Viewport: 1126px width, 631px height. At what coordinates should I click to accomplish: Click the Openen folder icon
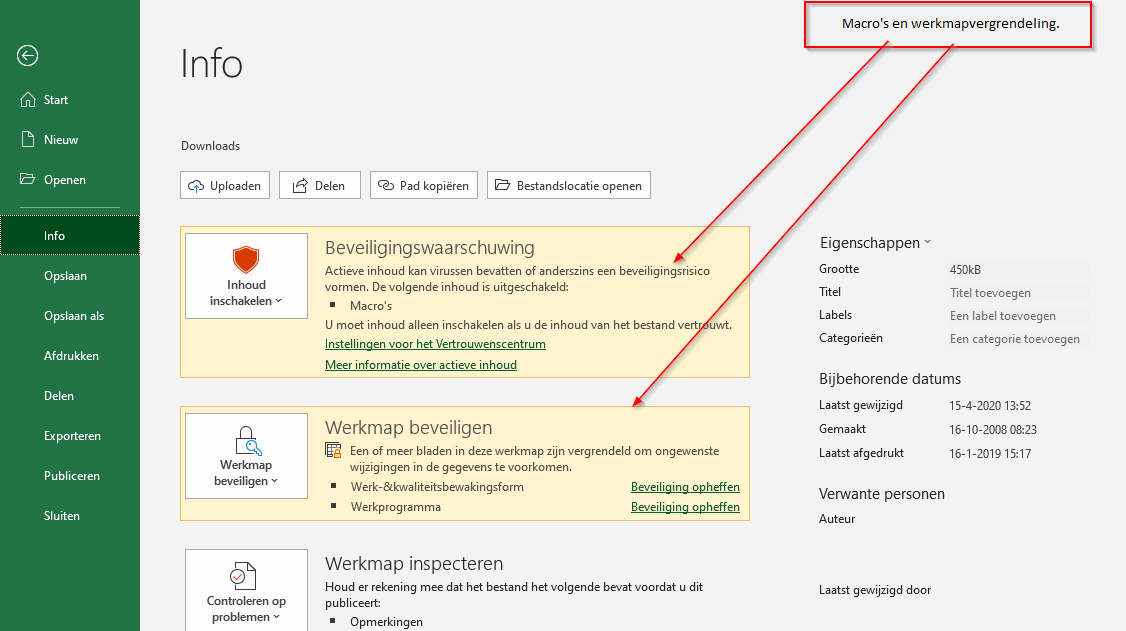(27, 179)
